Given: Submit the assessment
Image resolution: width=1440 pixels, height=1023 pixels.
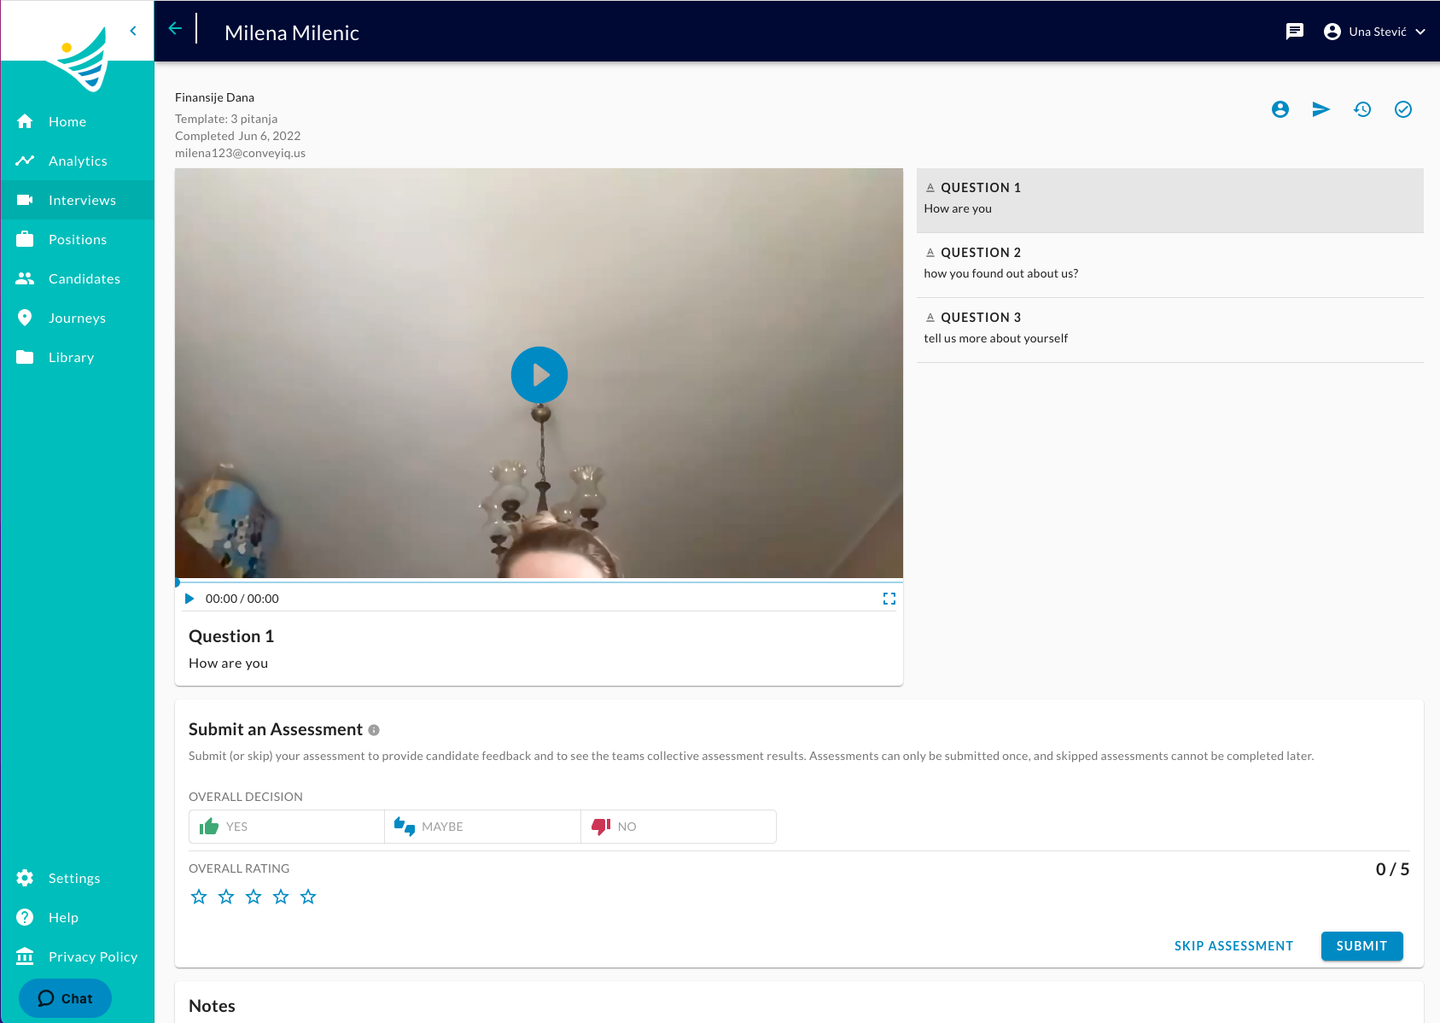Looking at the screenshot, I should pyautogui.click(x=1362, y=946).
